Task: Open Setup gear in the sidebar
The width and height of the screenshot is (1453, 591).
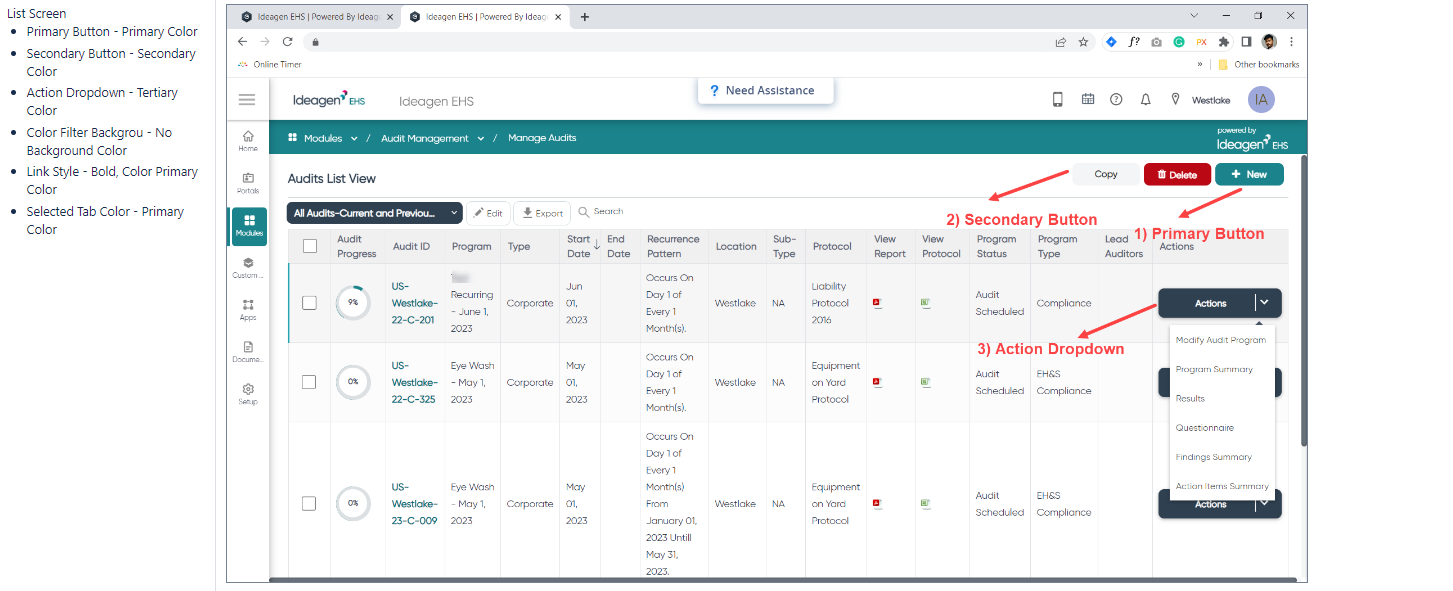Action: tap(248, 393)
